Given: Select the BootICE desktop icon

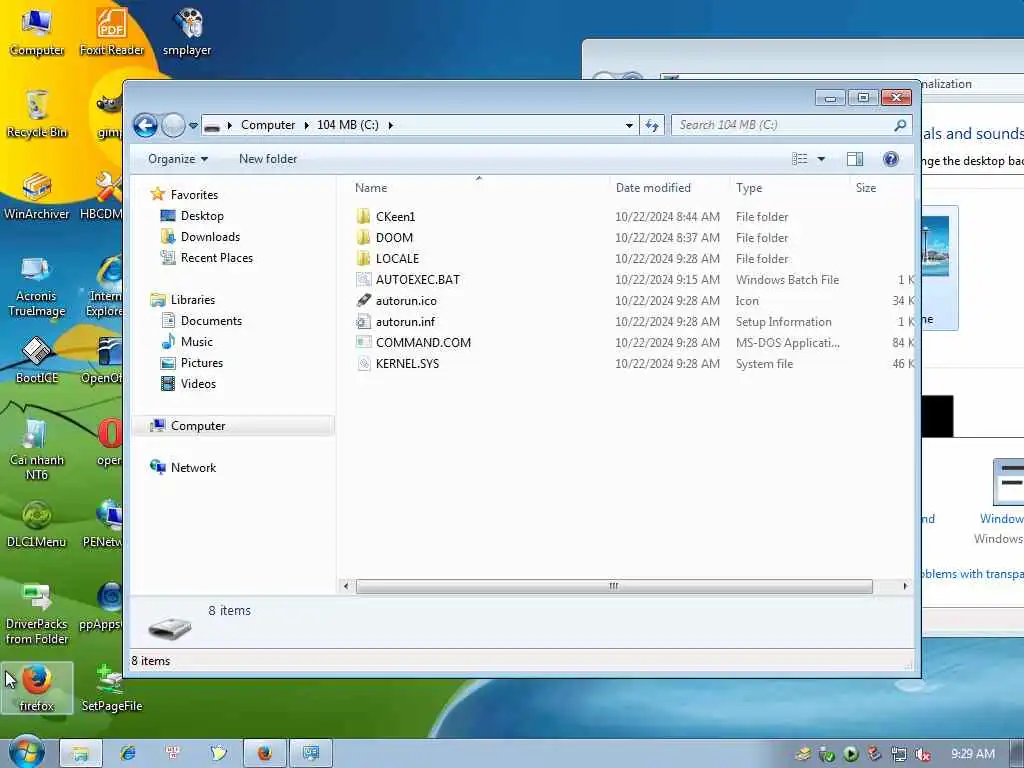Looking at the screenshot, I should pos(37,360).
